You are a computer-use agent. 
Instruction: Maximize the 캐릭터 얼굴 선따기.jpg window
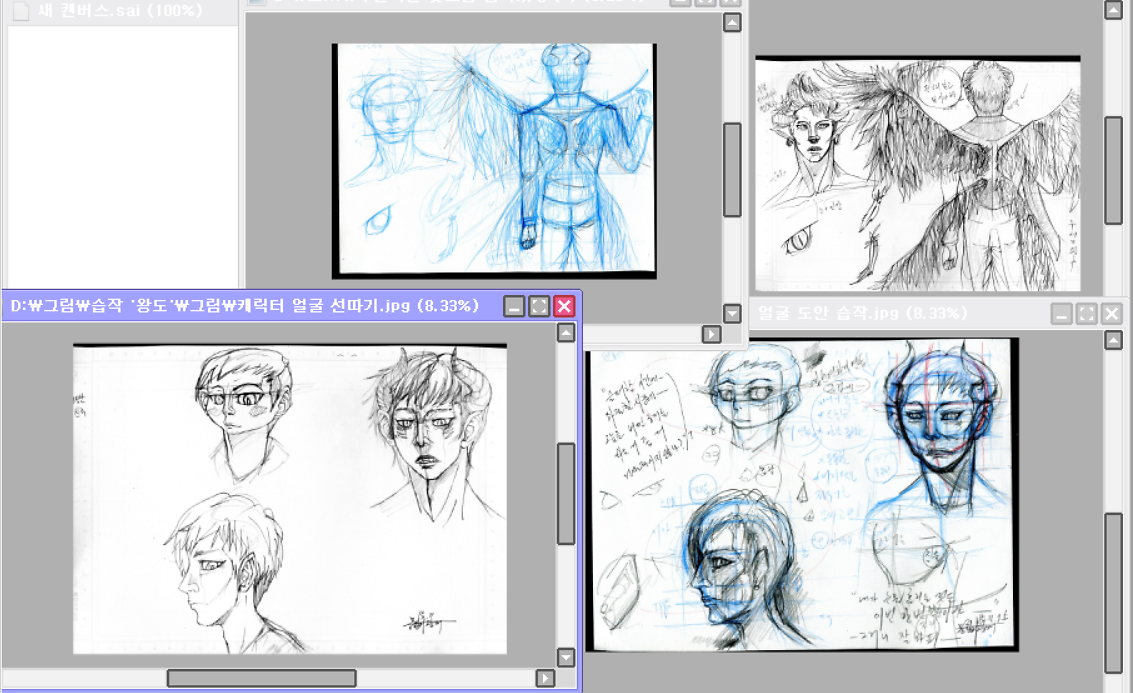click(539, 306)
